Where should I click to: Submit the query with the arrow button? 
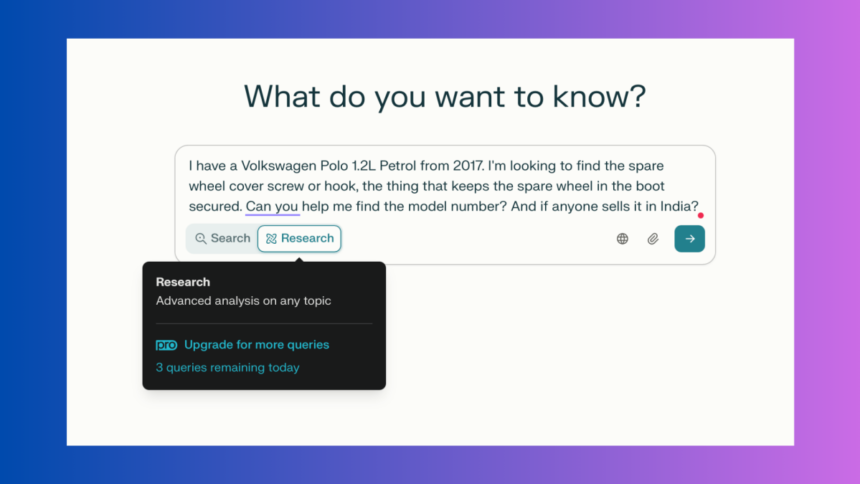(x=689, y=239)
